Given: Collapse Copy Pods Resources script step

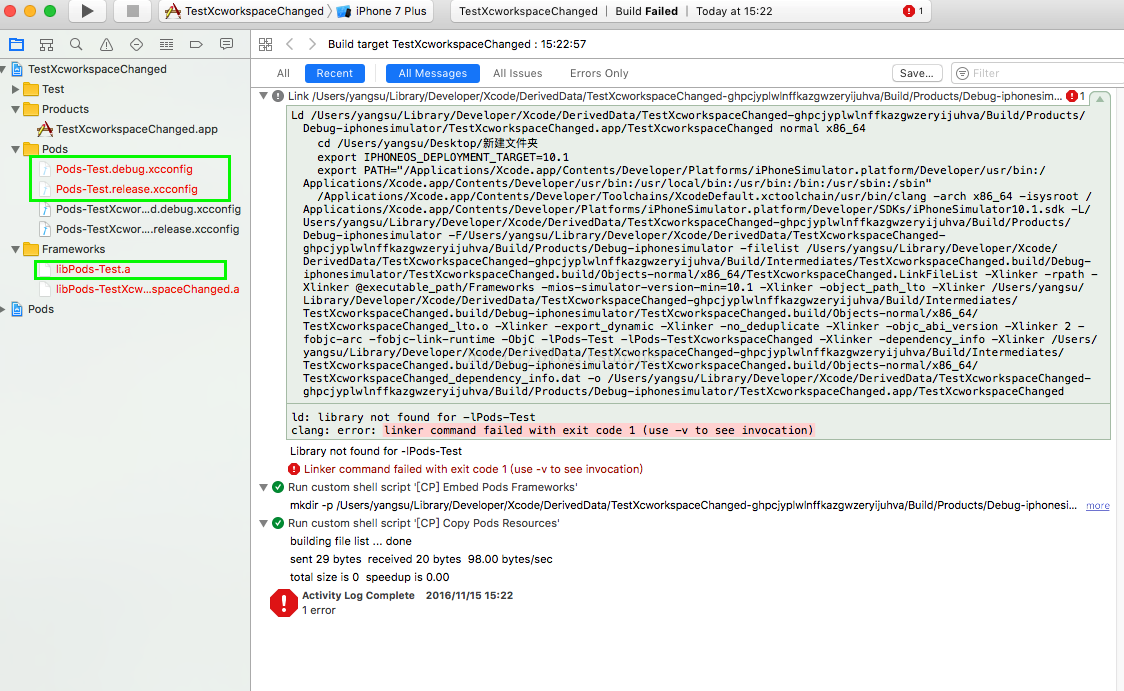Looking at the screenshot, I should 263,523.
